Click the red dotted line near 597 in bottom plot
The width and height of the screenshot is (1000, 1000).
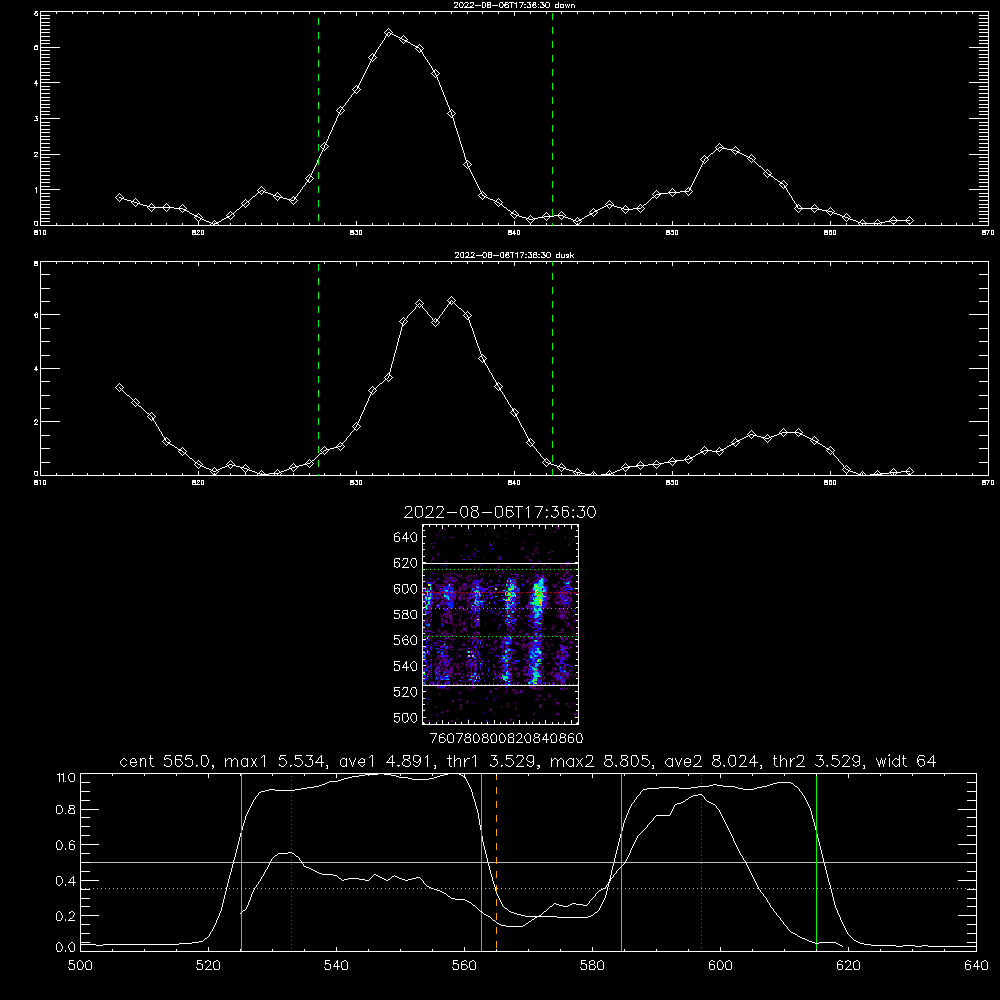tap(702, 862)
